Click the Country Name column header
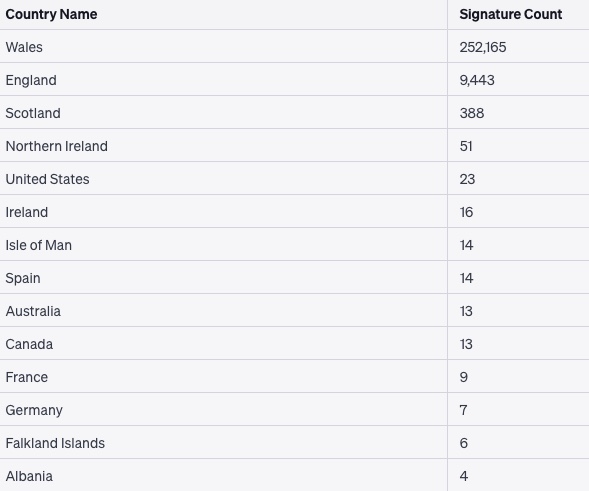The width and height of the screenshot is (589, 491). (x=51, y=14)
